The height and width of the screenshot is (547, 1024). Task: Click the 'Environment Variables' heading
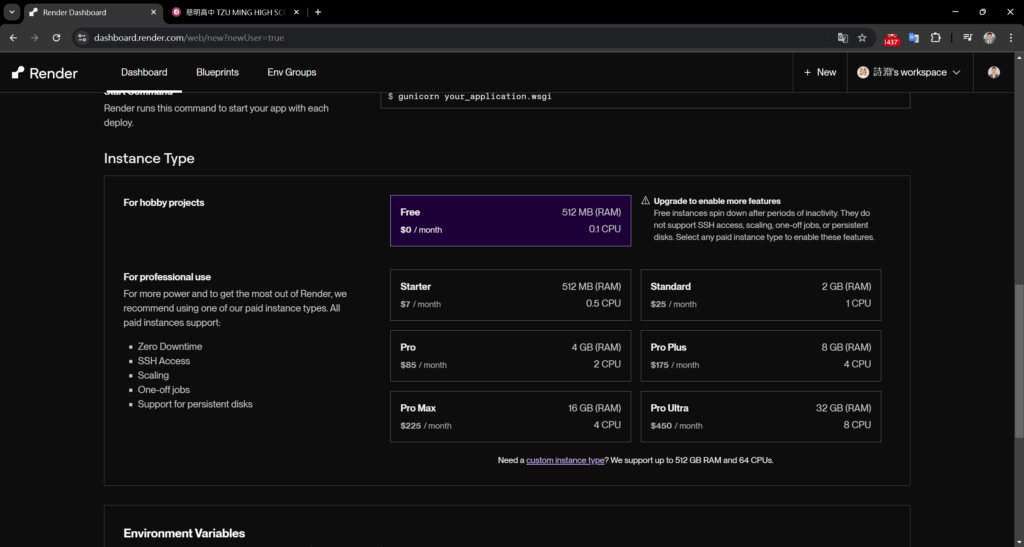tap(184, 533)
